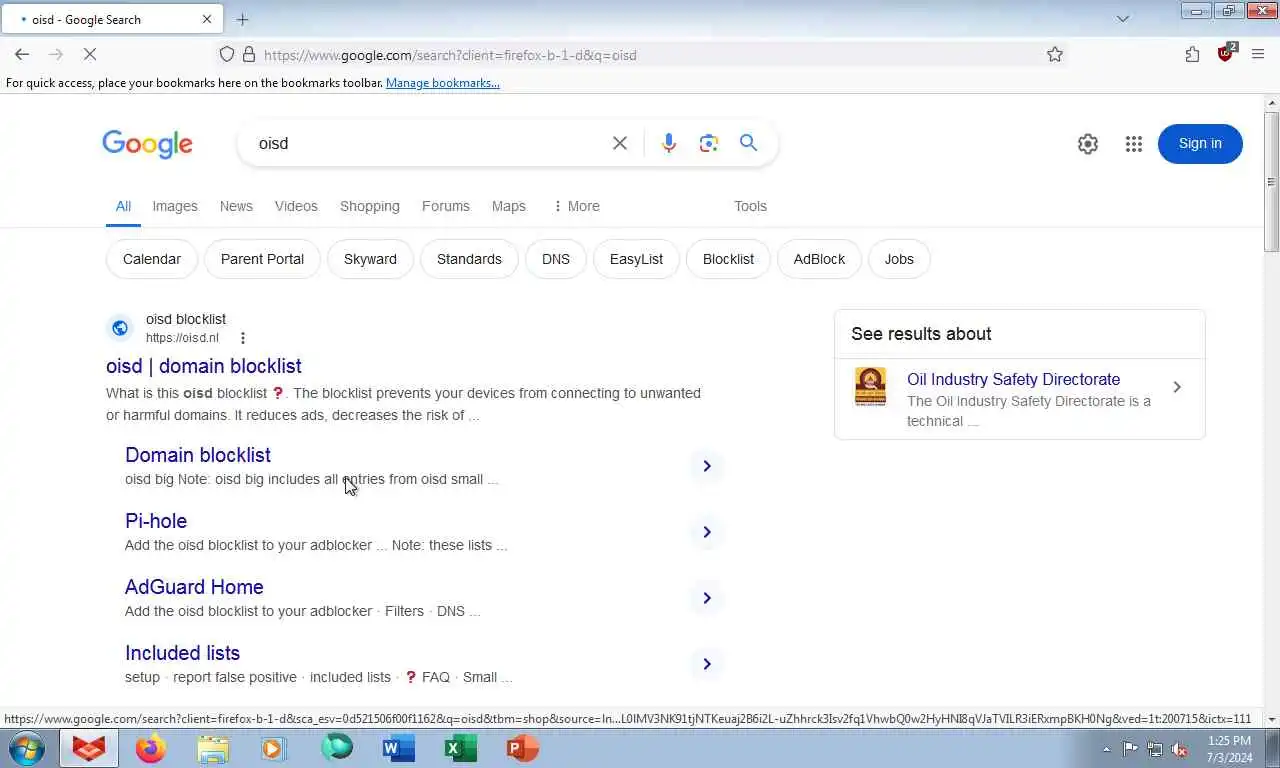Open the oisd | domain blocklist result

[x=204, y=366]
